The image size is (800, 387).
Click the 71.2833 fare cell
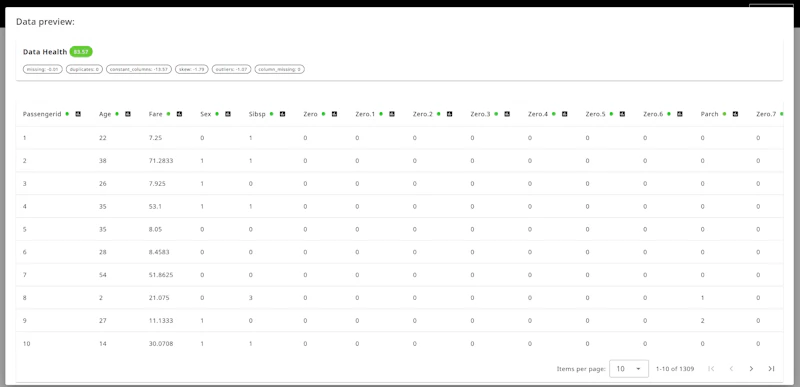click(161, 161)
